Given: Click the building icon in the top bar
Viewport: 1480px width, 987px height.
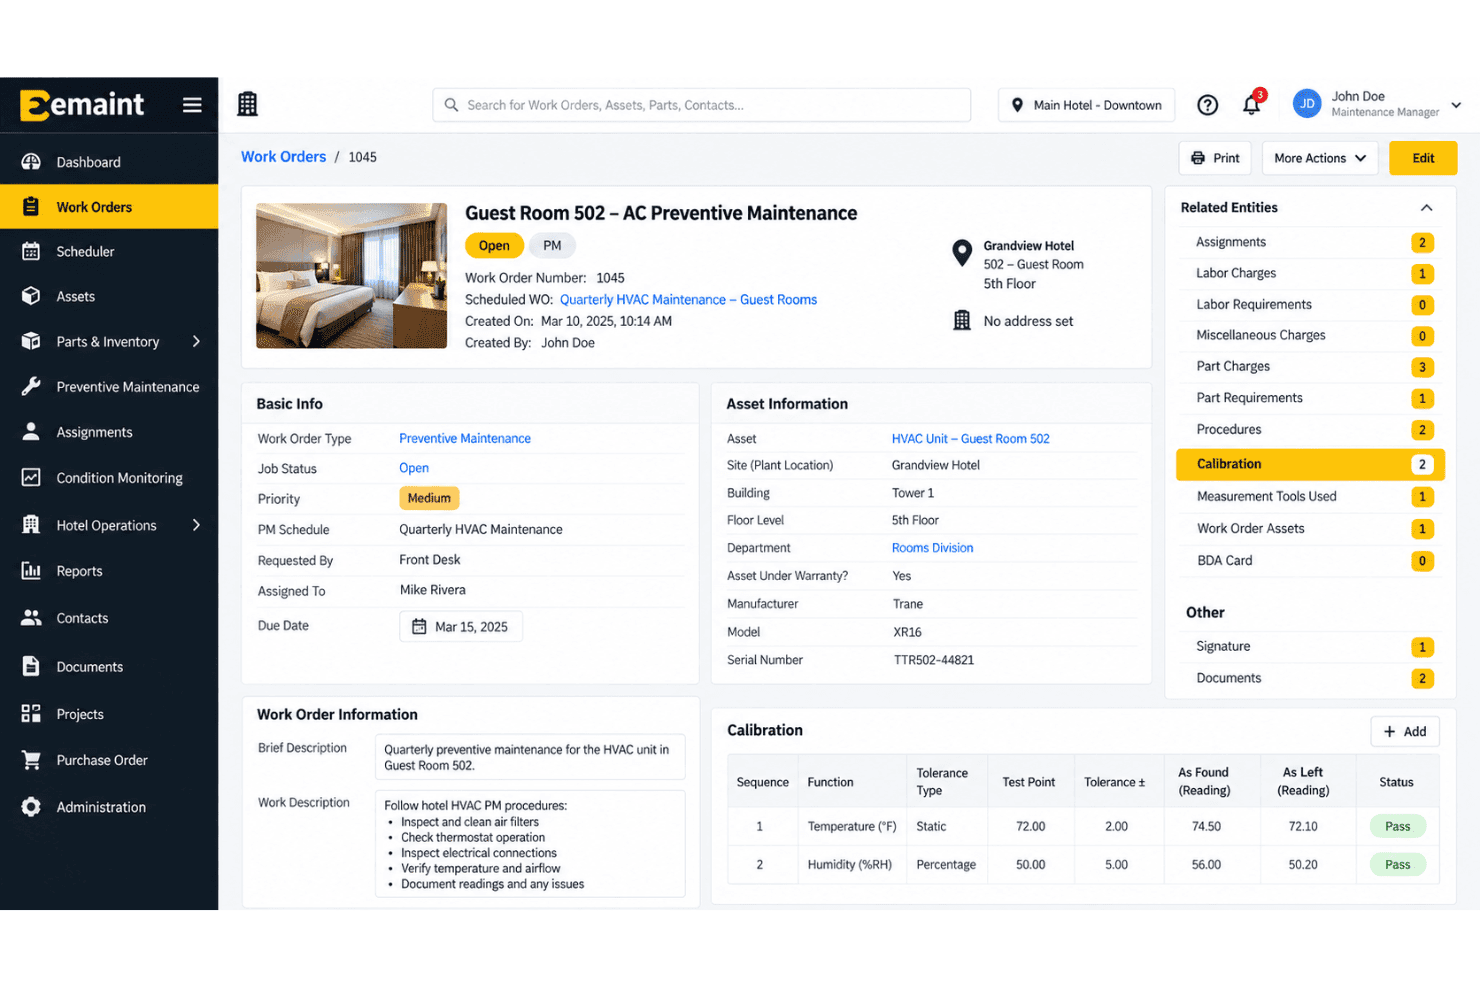Looking at the screenshot, I should 247,104.
